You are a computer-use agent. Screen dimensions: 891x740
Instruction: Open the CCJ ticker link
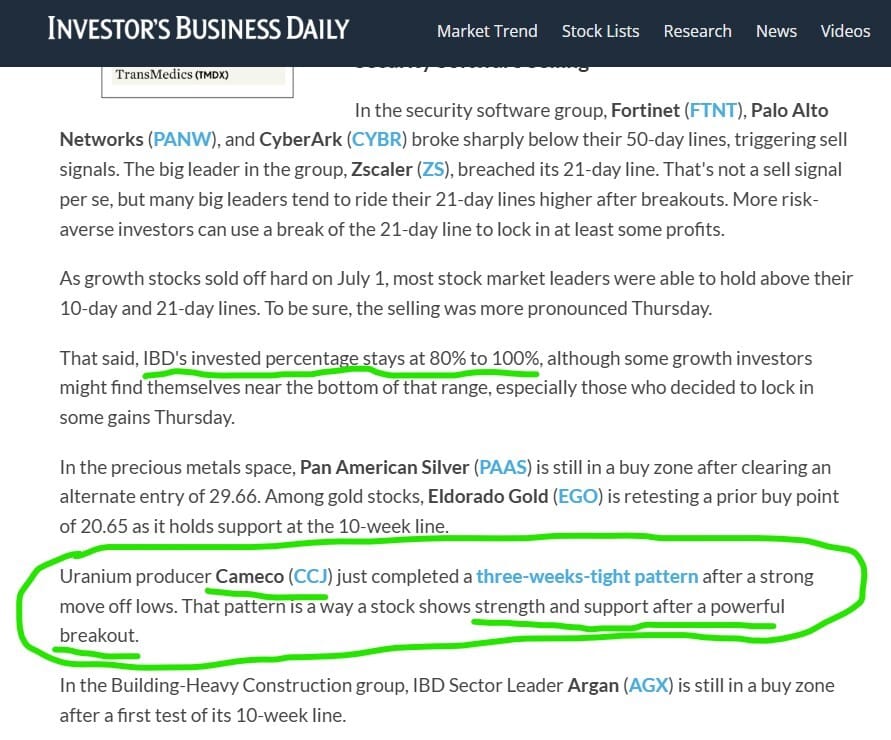310,576
